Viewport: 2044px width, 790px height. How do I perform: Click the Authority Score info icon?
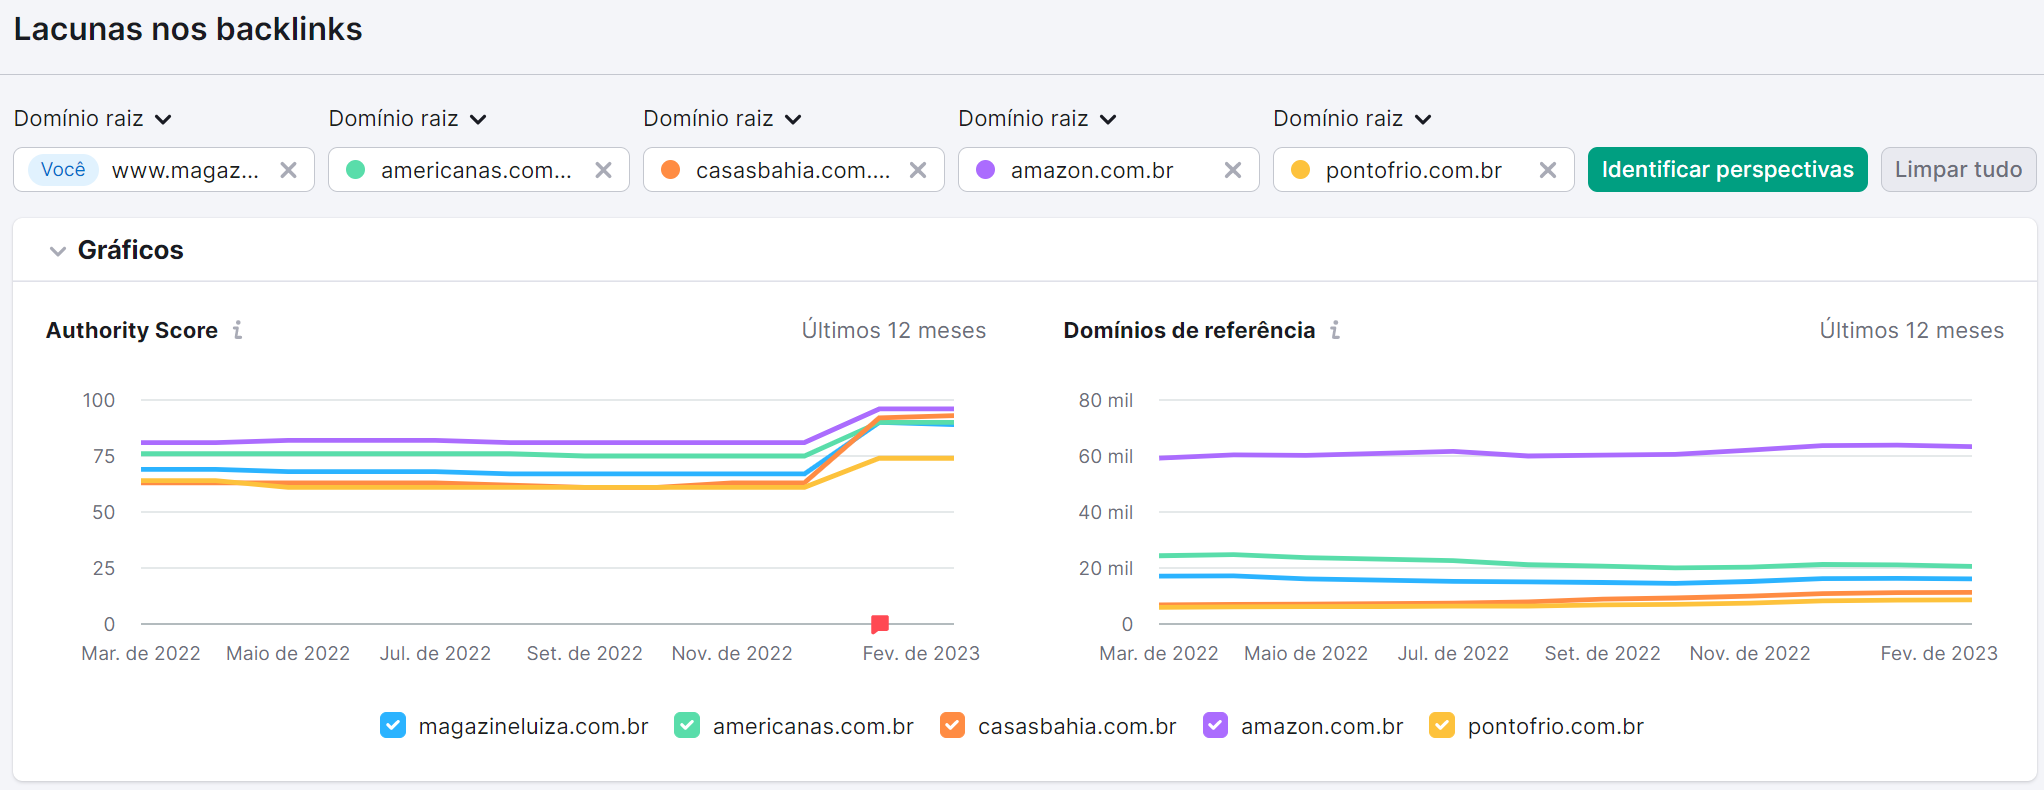pos(238,330)
